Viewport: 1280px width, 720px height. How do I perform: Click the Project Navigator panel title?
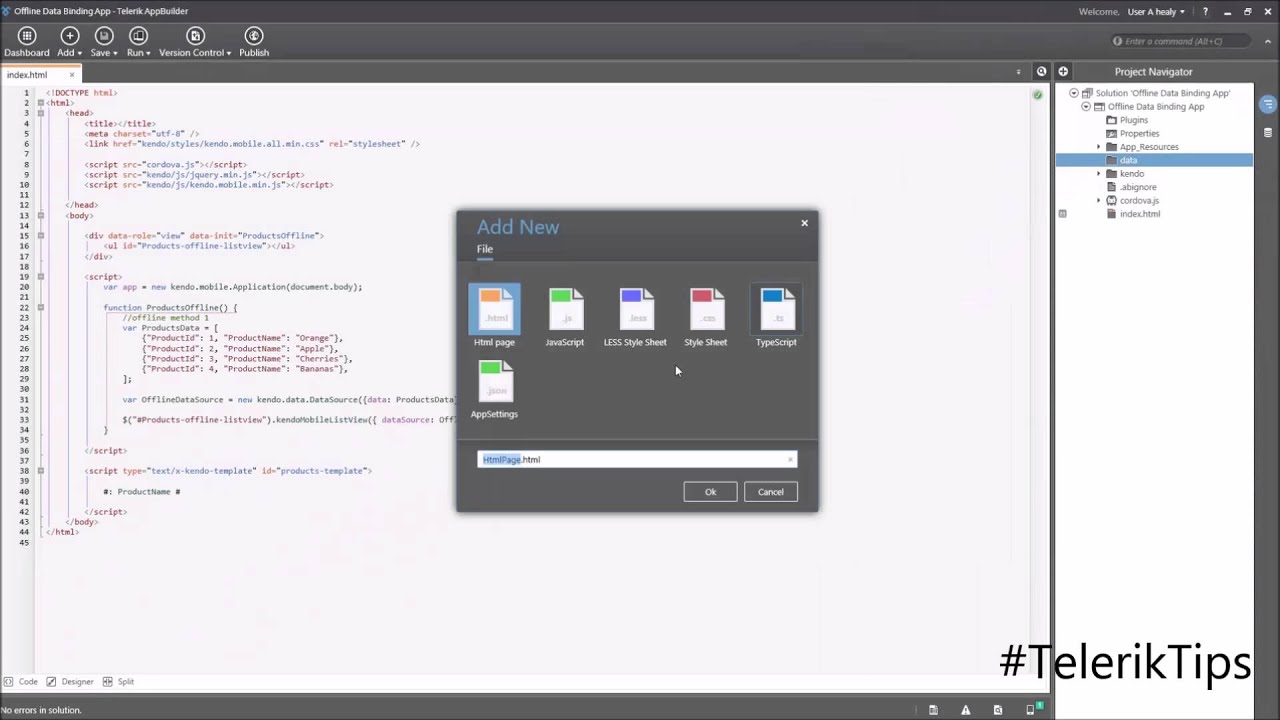1153,72
